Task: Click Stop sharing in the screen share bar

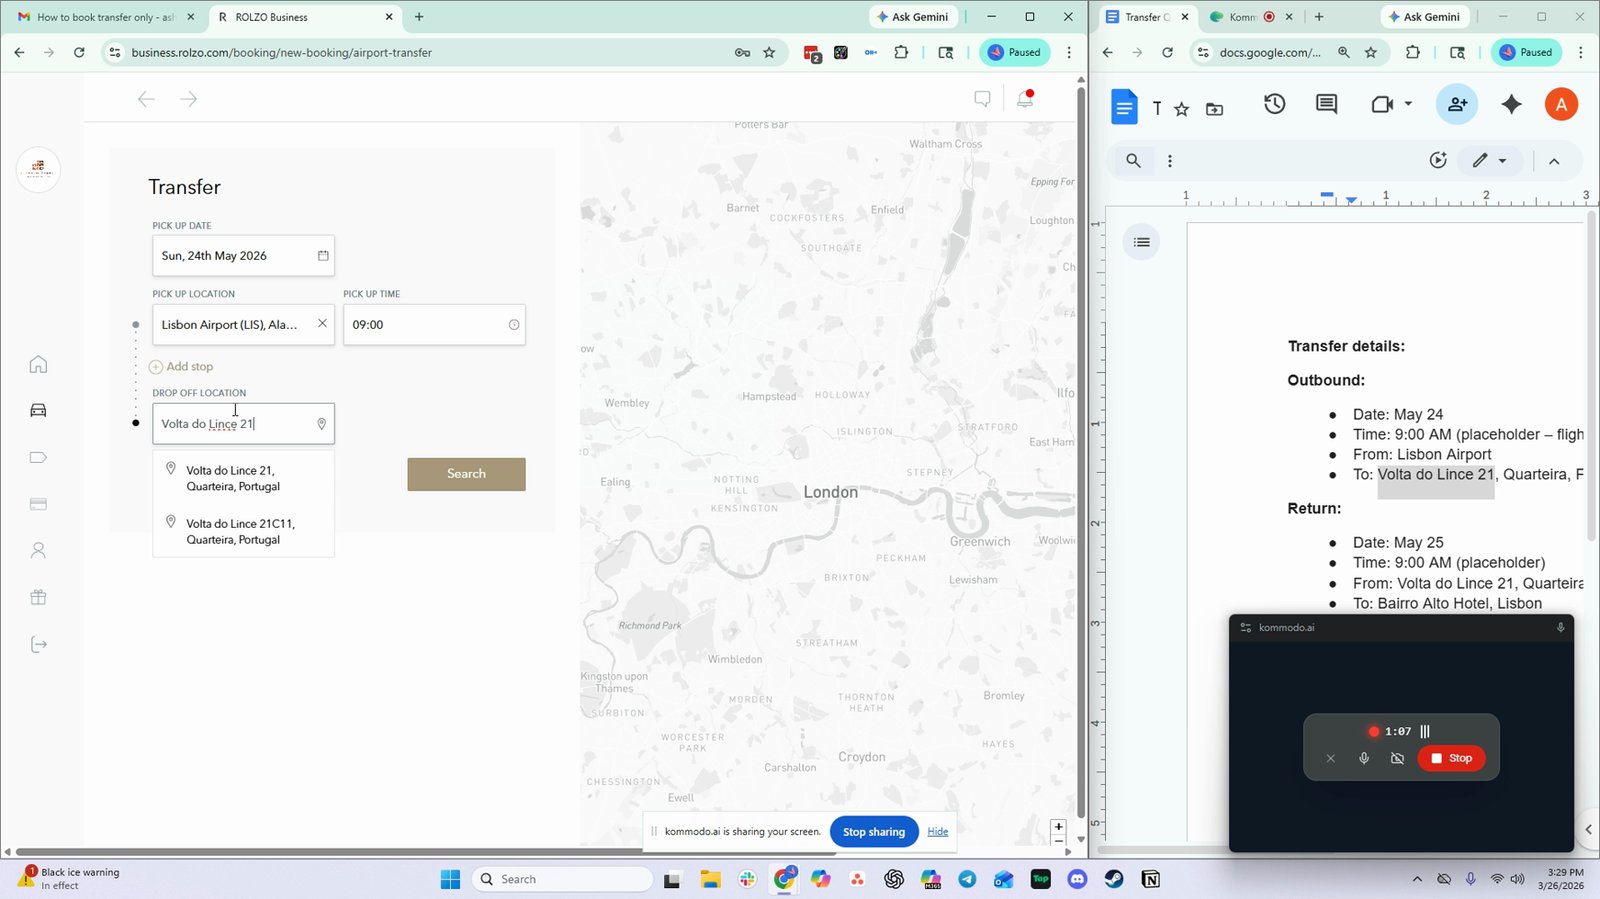Action: click(874, 831)
